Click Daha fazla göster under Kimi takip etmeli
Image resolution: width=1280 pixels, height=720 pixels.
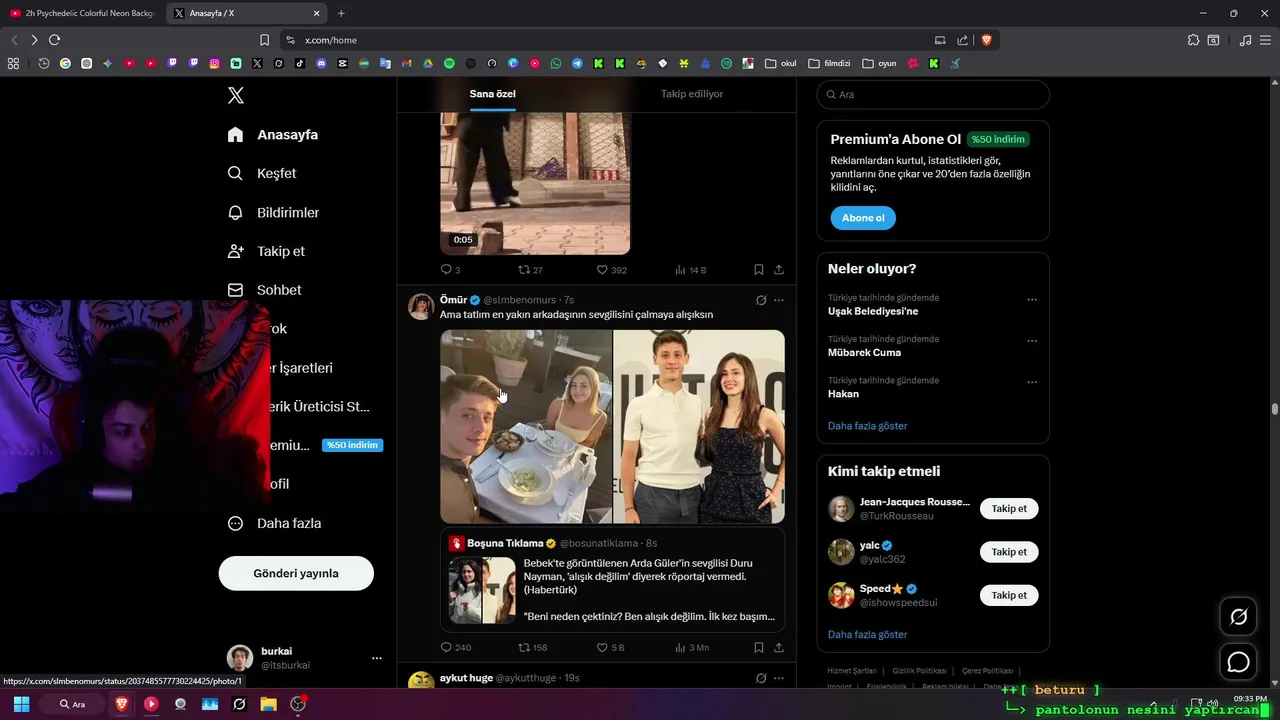[x=868, y=635]
